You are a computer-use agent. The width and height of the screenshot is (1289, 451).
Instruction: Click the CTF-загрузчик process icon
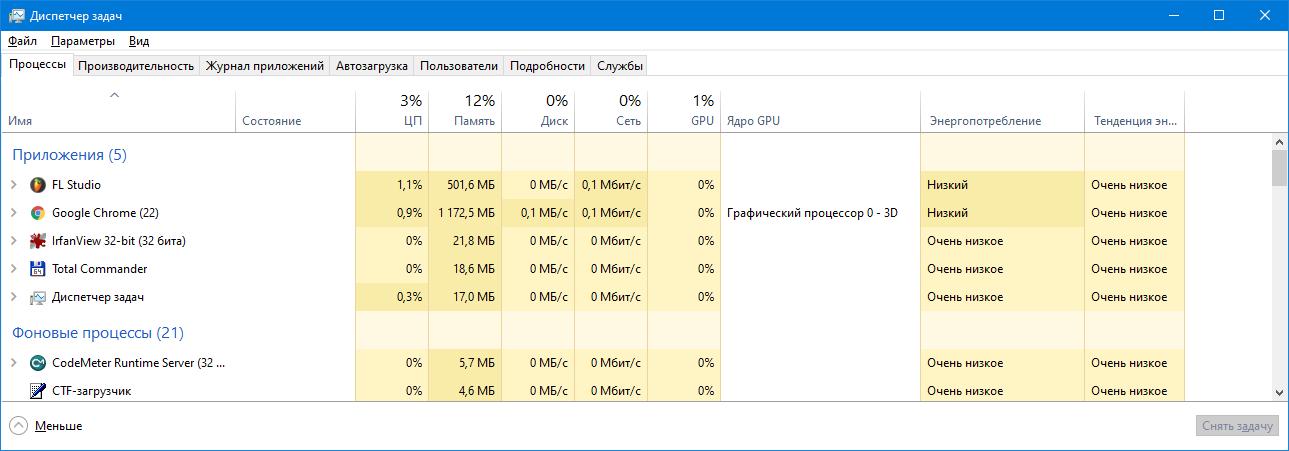38,391
